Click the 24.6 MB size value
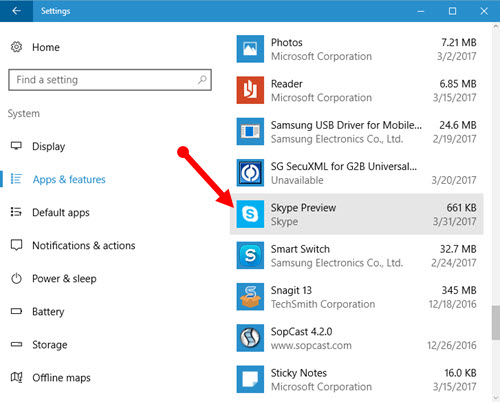Image resolution: width=500 pixels, height=402 pixels. (458, 125)
